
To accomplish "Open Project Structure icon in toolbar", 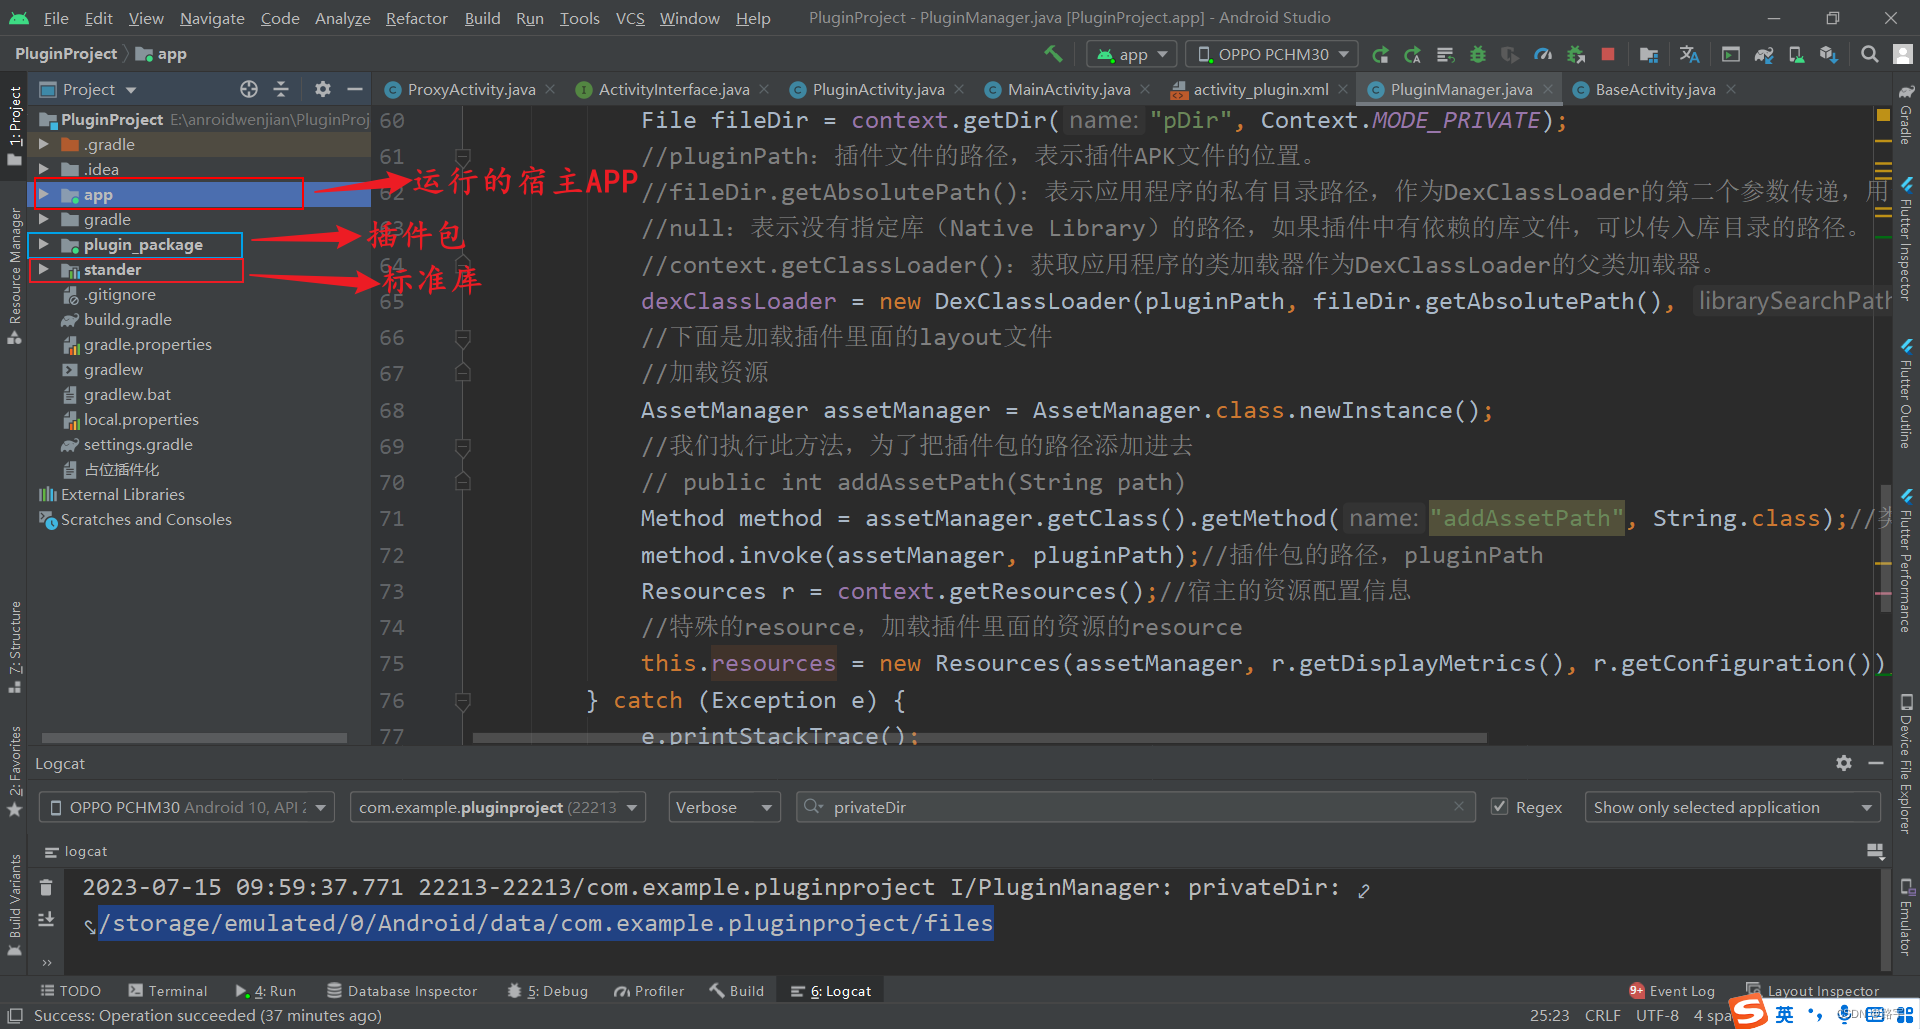I will point(1649,54).
